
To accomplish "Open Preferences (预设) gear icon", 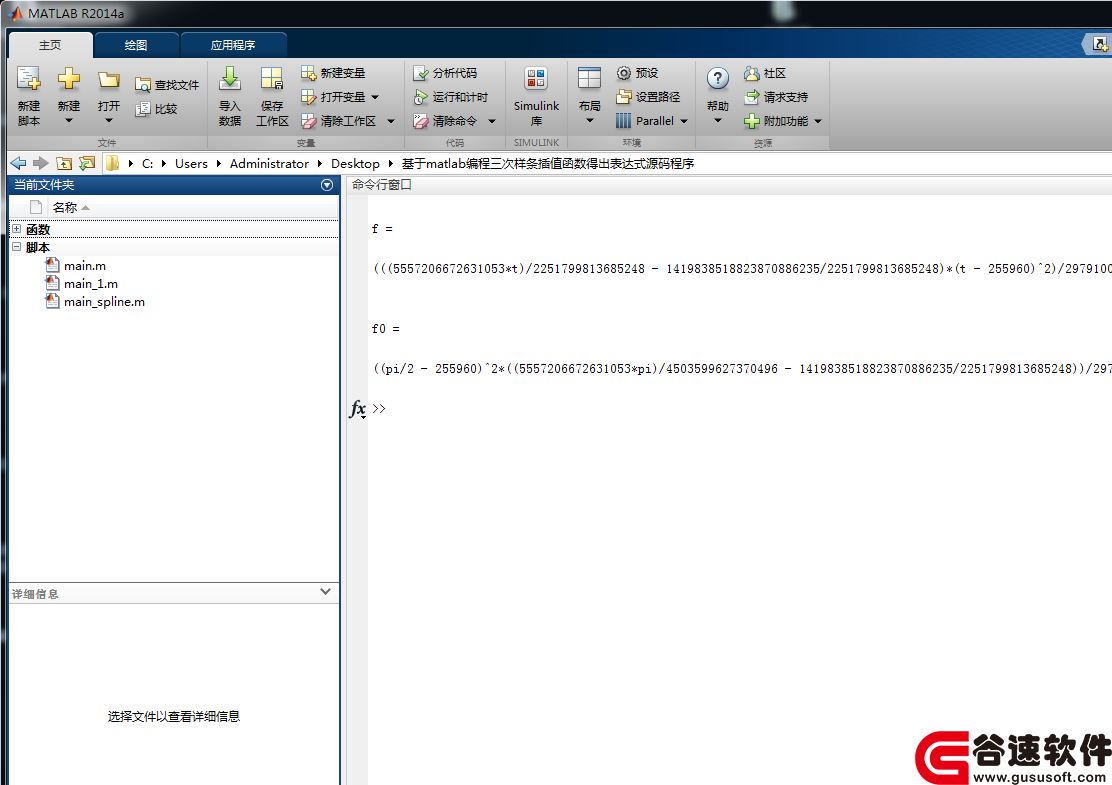I will coord(623,73).
